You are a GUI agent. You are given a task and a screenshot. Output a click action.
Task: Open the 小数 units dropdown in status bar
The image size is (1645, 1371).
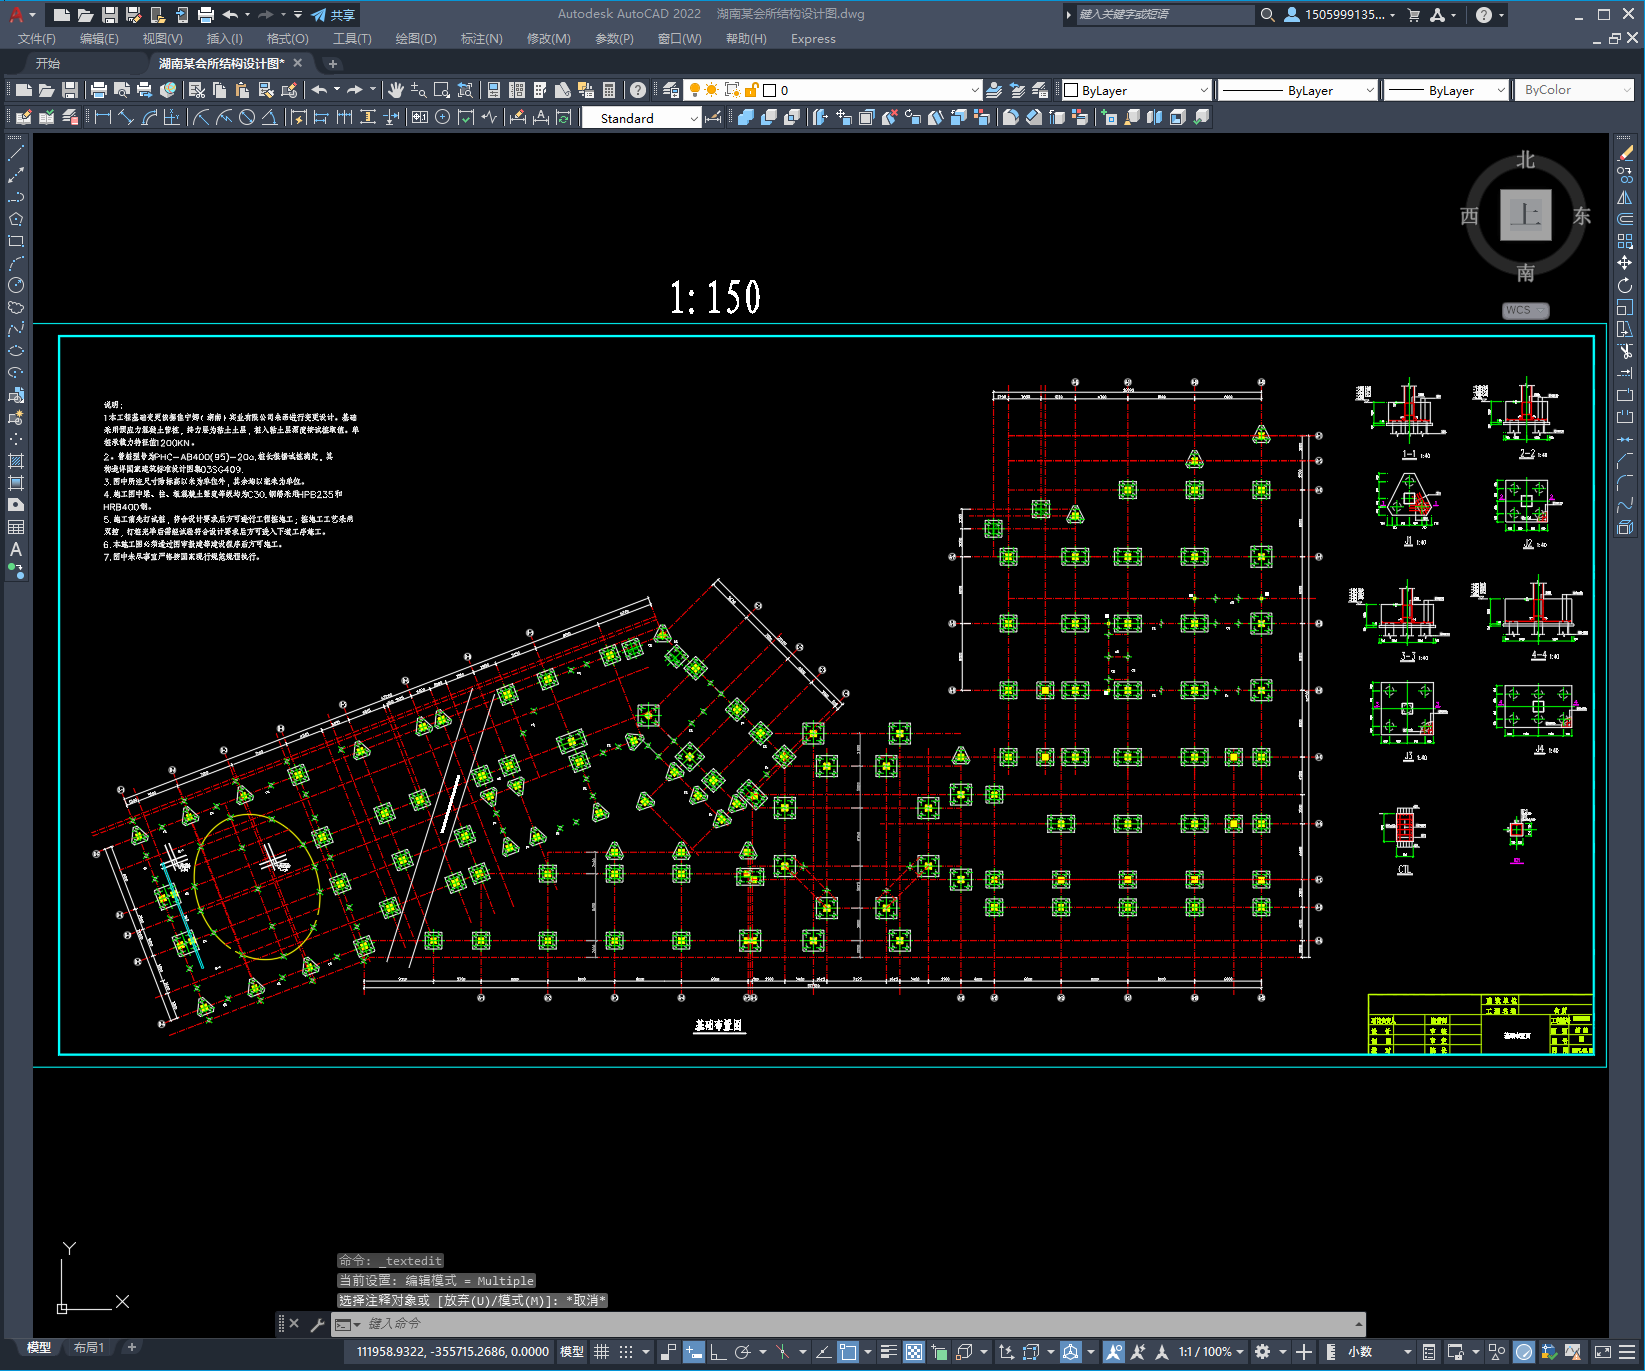click(x=1380, y=1352)
